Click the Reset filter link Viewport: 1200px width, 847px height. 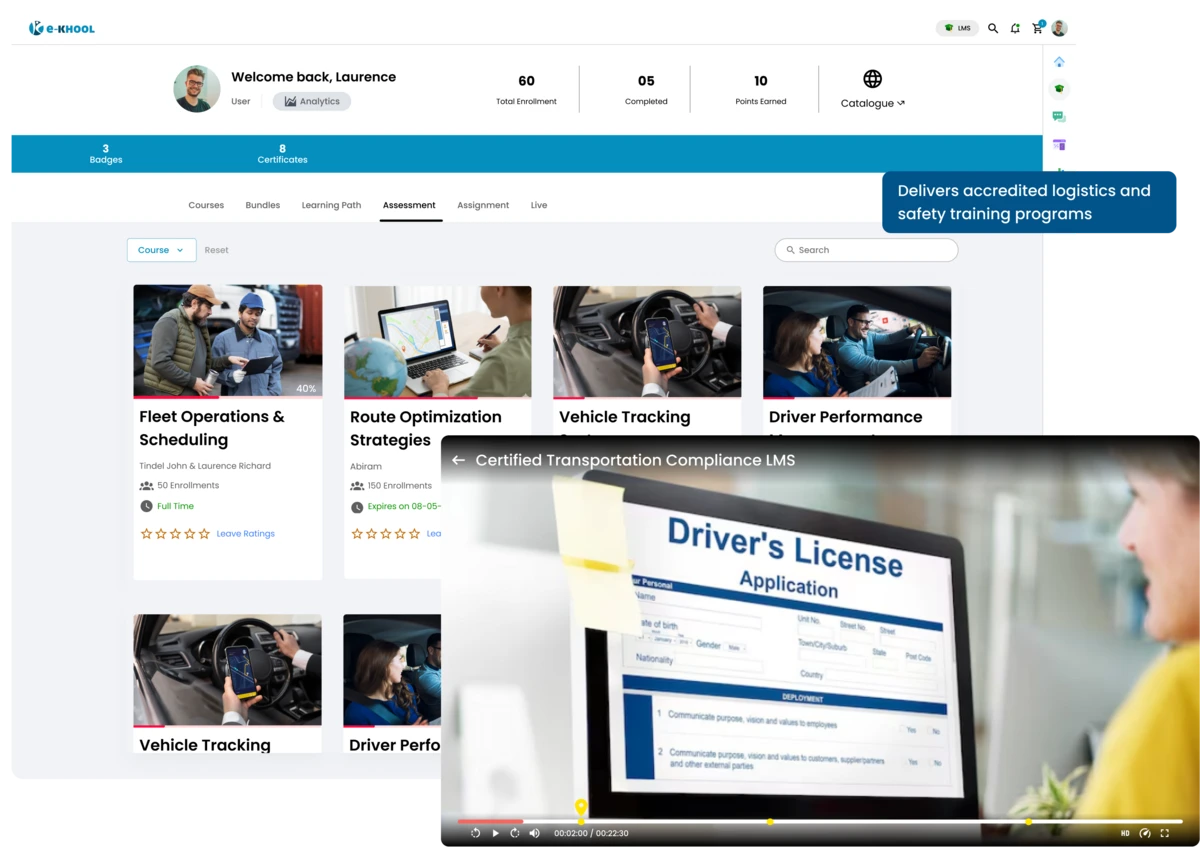tap(216, 250)
